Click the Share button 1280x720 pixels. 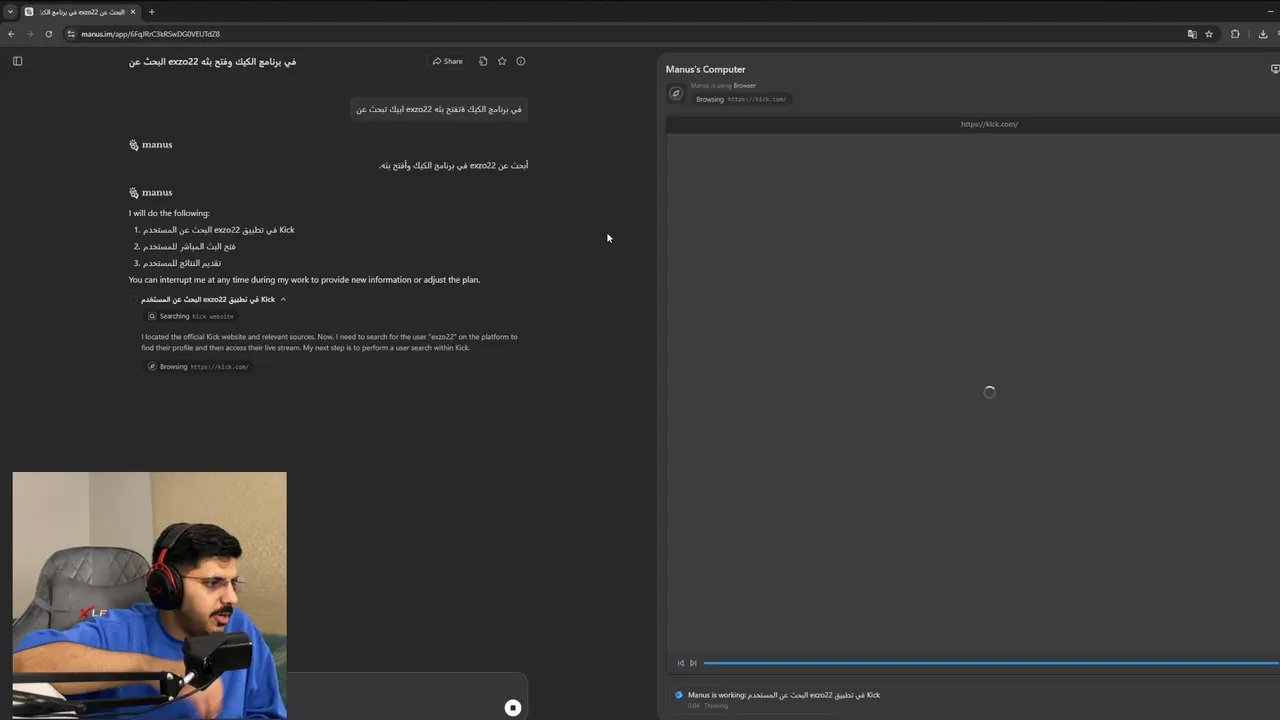click(447, 61)
